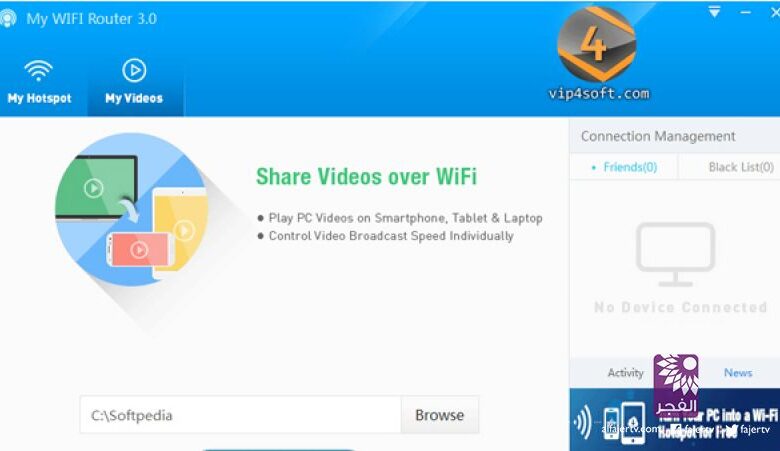The width and height of the screenshot is (780, 451).
Task: Open the Activity tab
Action: [625, 372]
